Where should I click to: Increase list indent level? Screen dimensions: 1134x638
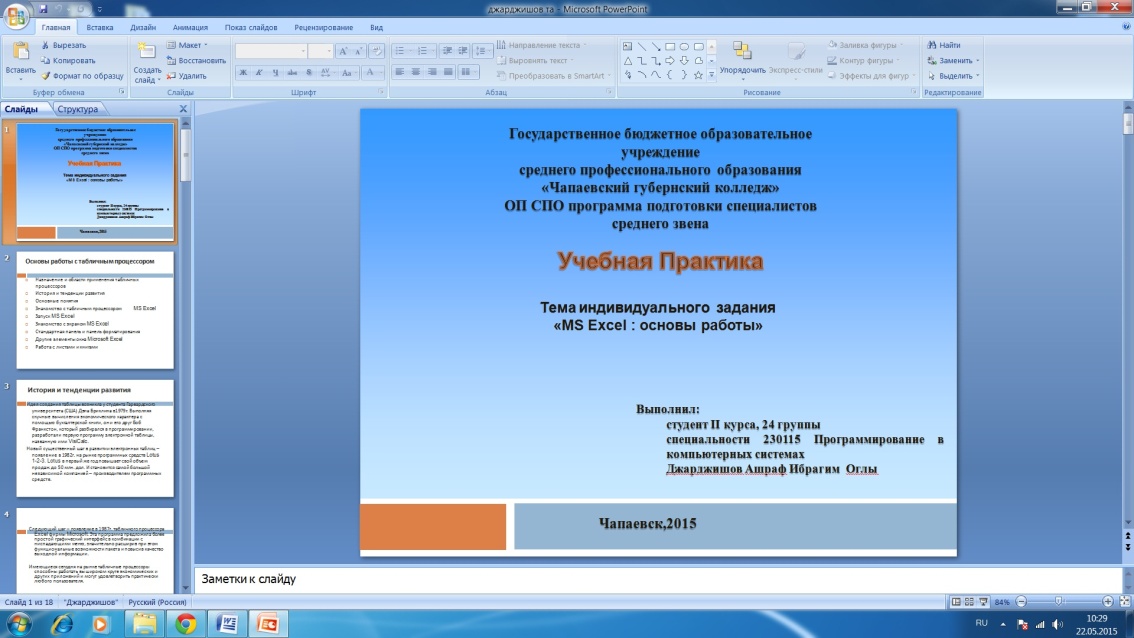(463, 51)
